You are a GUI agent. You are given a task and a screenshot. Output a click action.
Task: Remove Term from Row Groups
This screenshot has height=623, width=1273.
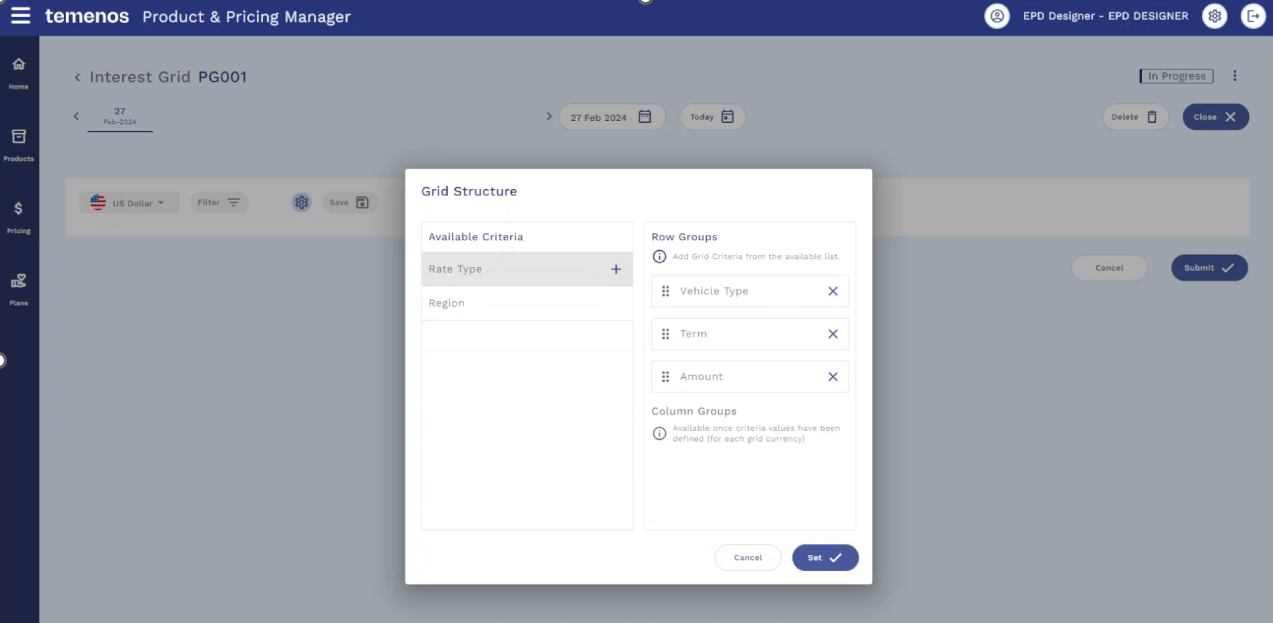point(833,334)
